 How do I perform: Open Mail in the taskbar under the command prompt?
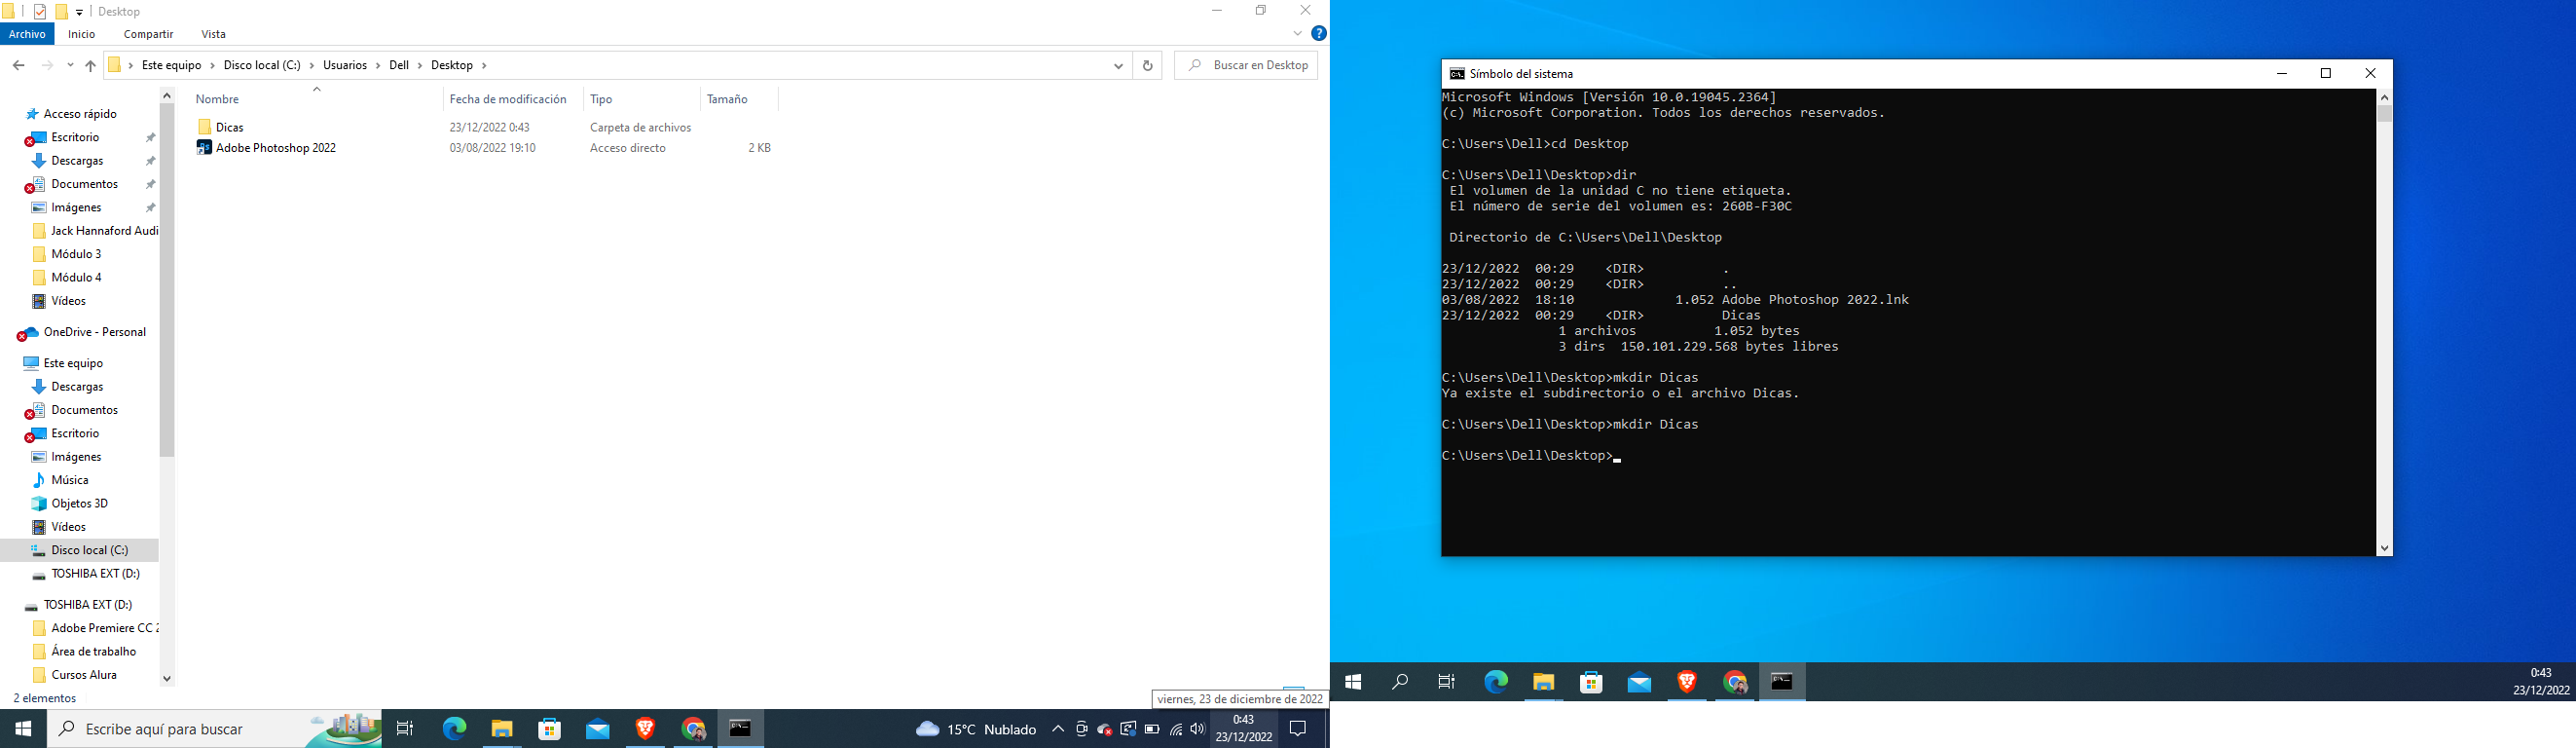click(x=1639, y=682)
